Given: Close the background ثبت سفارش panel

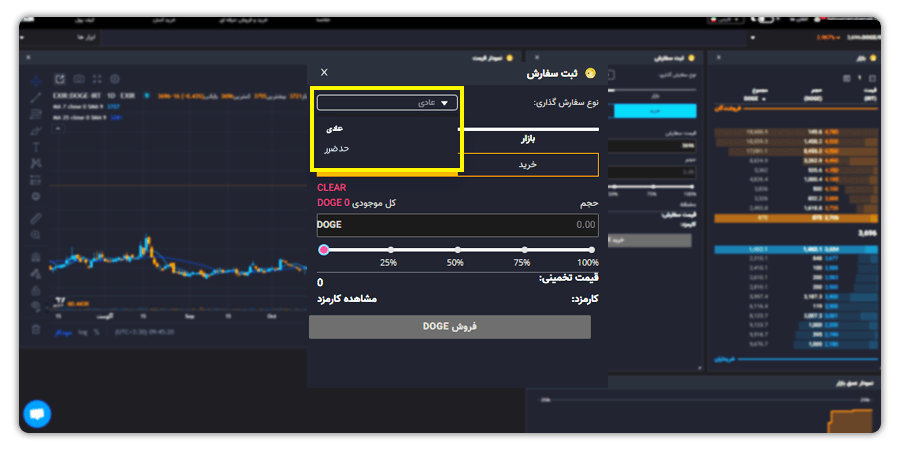Looking at the screenshot, I should coord(537,58).
